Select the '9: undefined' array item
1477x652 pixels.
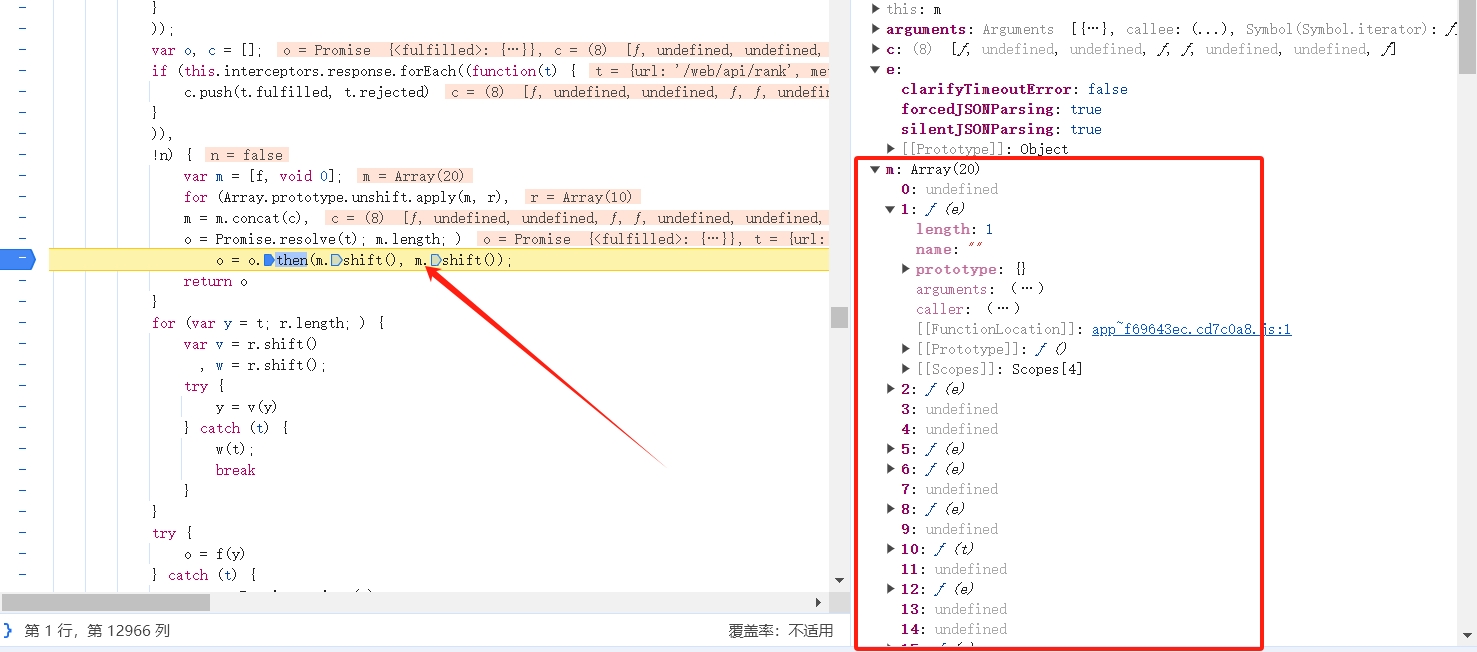coord(949,529)
